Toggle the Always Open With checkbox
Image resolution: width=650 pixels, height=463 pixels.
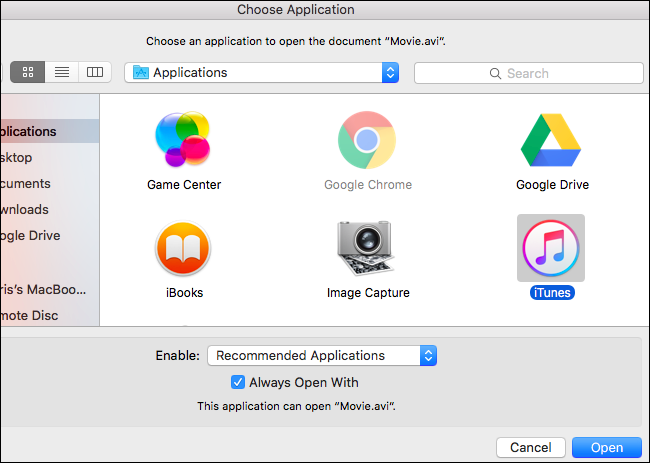[238, 382]
